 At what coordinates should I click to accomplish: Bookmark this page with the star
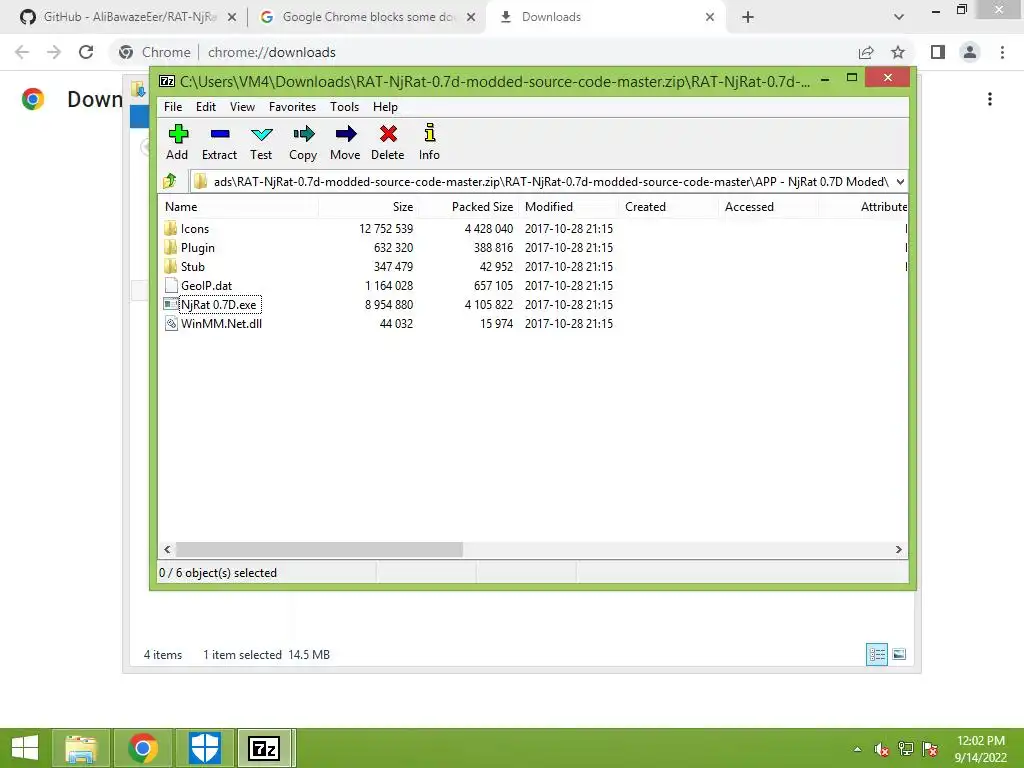click(x=898, y=52)
